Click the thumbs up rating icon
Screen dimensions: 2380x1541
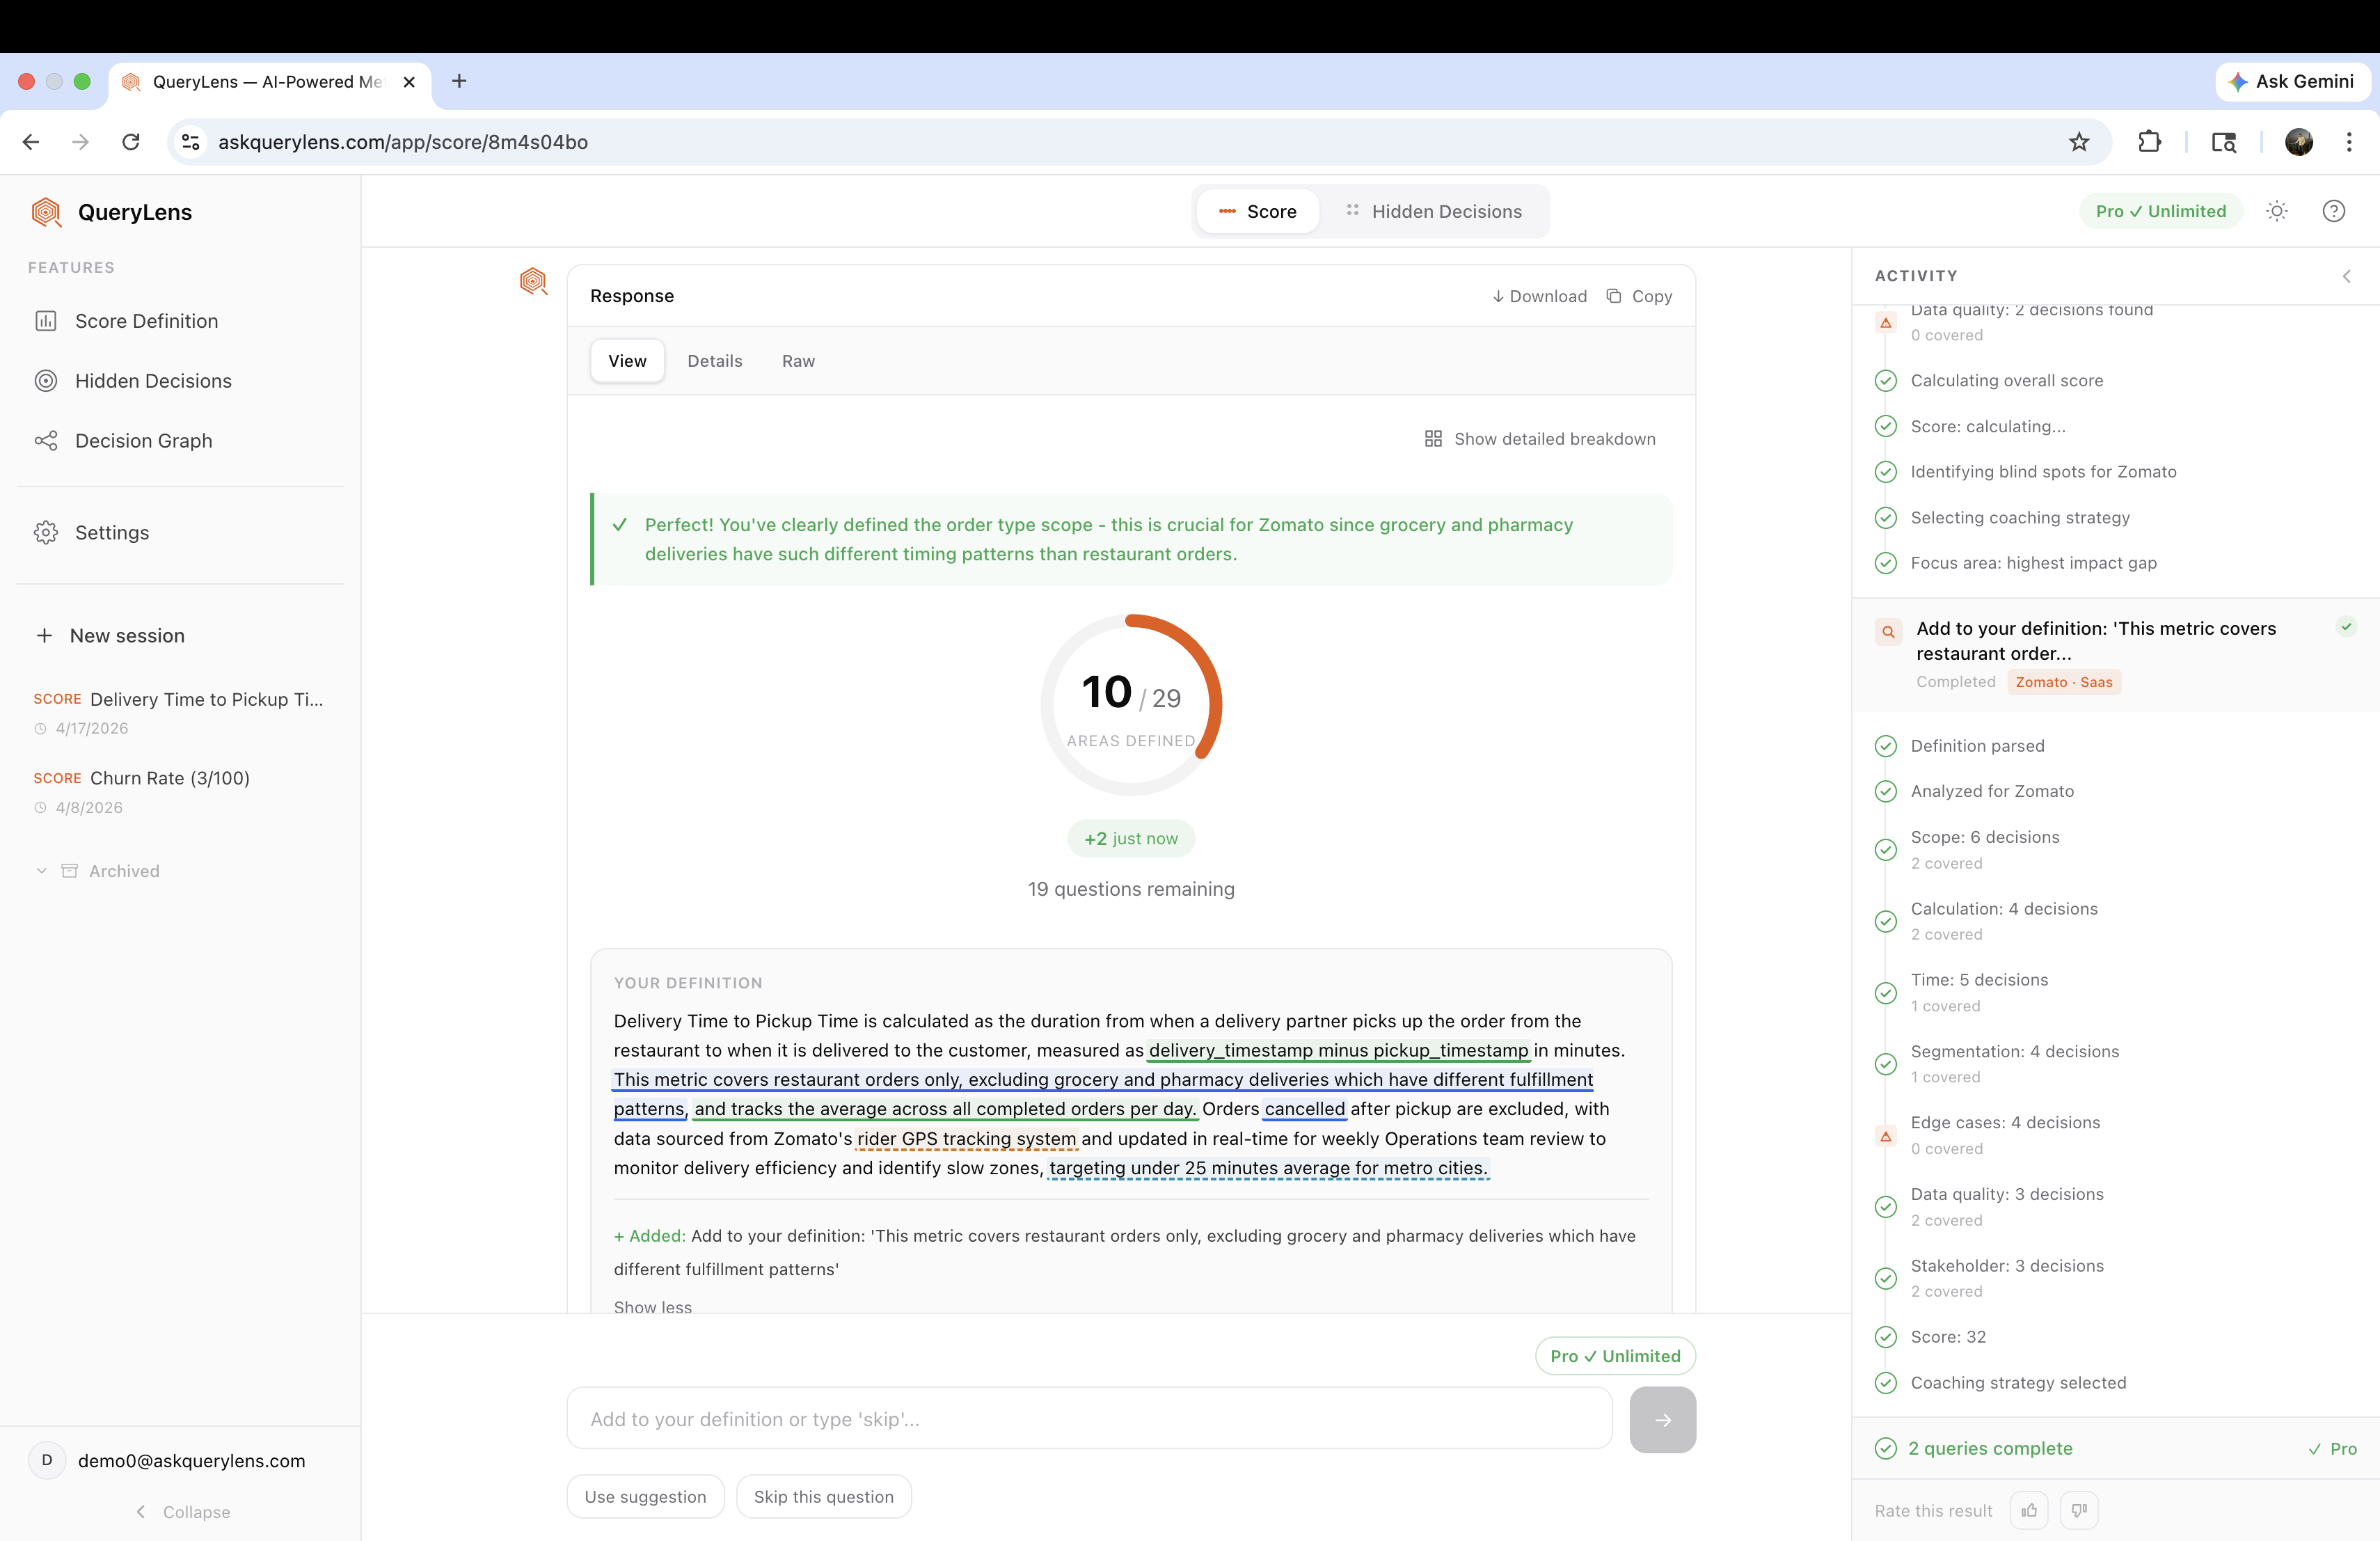pyautogui.click(x=2028, y=1510)
